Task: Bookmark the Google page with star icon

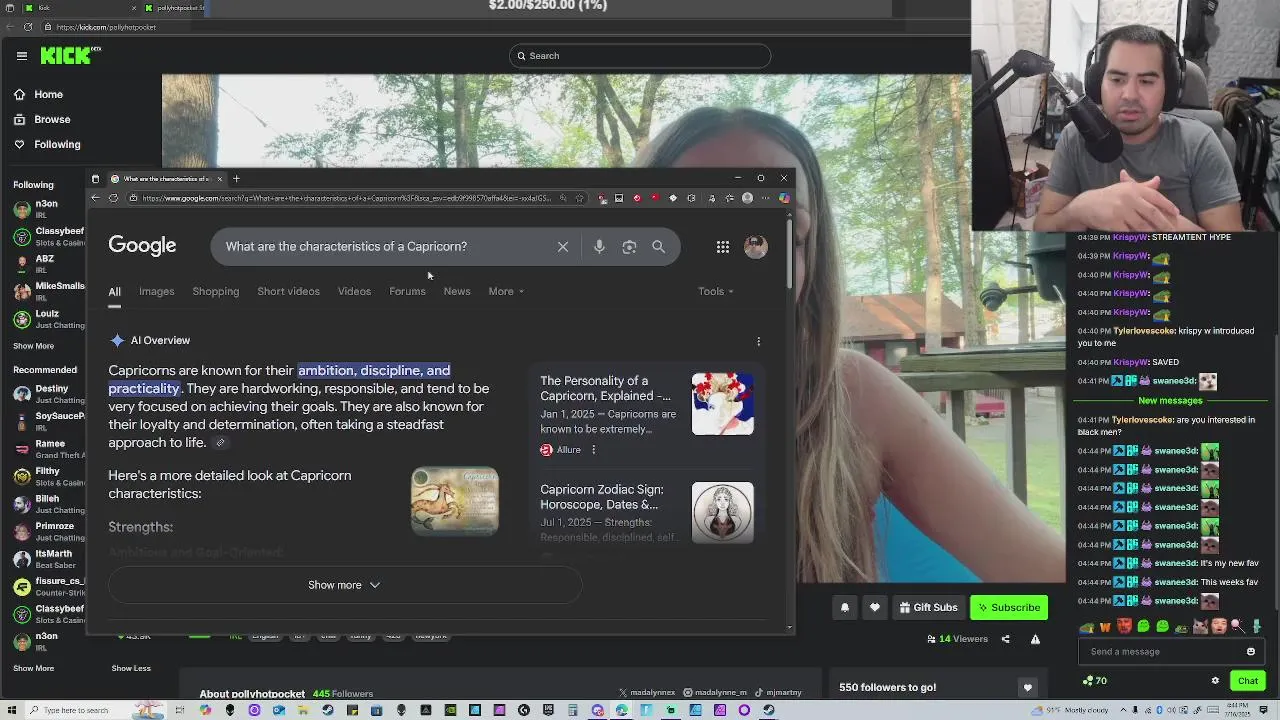Action: point(579,198)
